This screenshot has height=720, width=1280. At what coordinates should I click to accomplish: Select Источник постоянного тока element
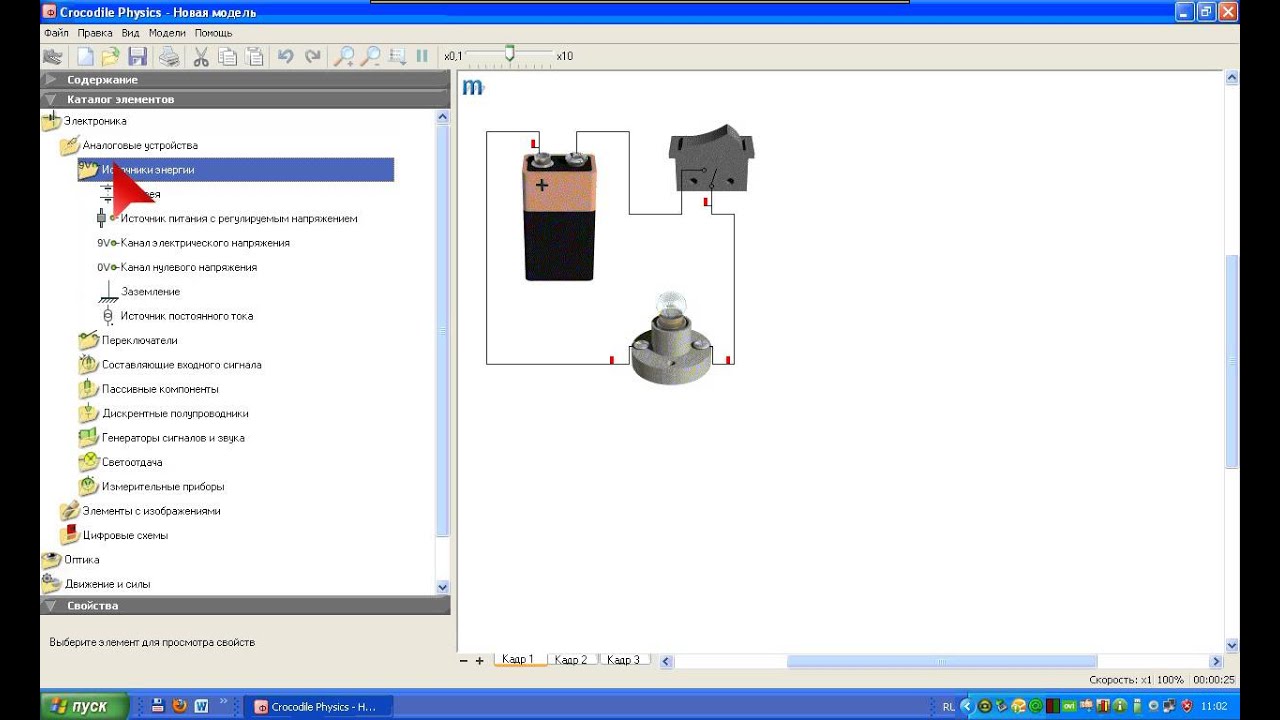[x=186, y=316]
